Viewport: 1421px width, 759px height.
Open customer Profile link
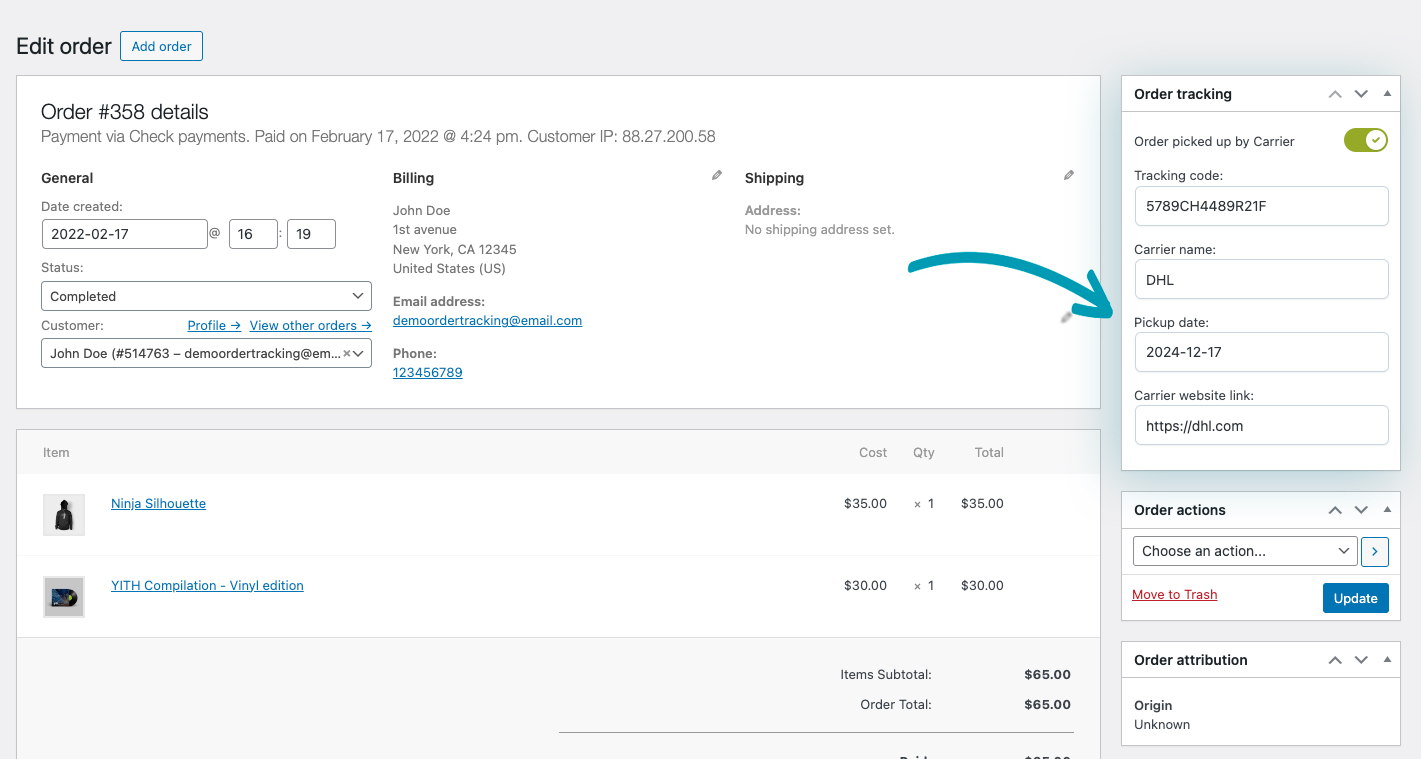[214, 325]
